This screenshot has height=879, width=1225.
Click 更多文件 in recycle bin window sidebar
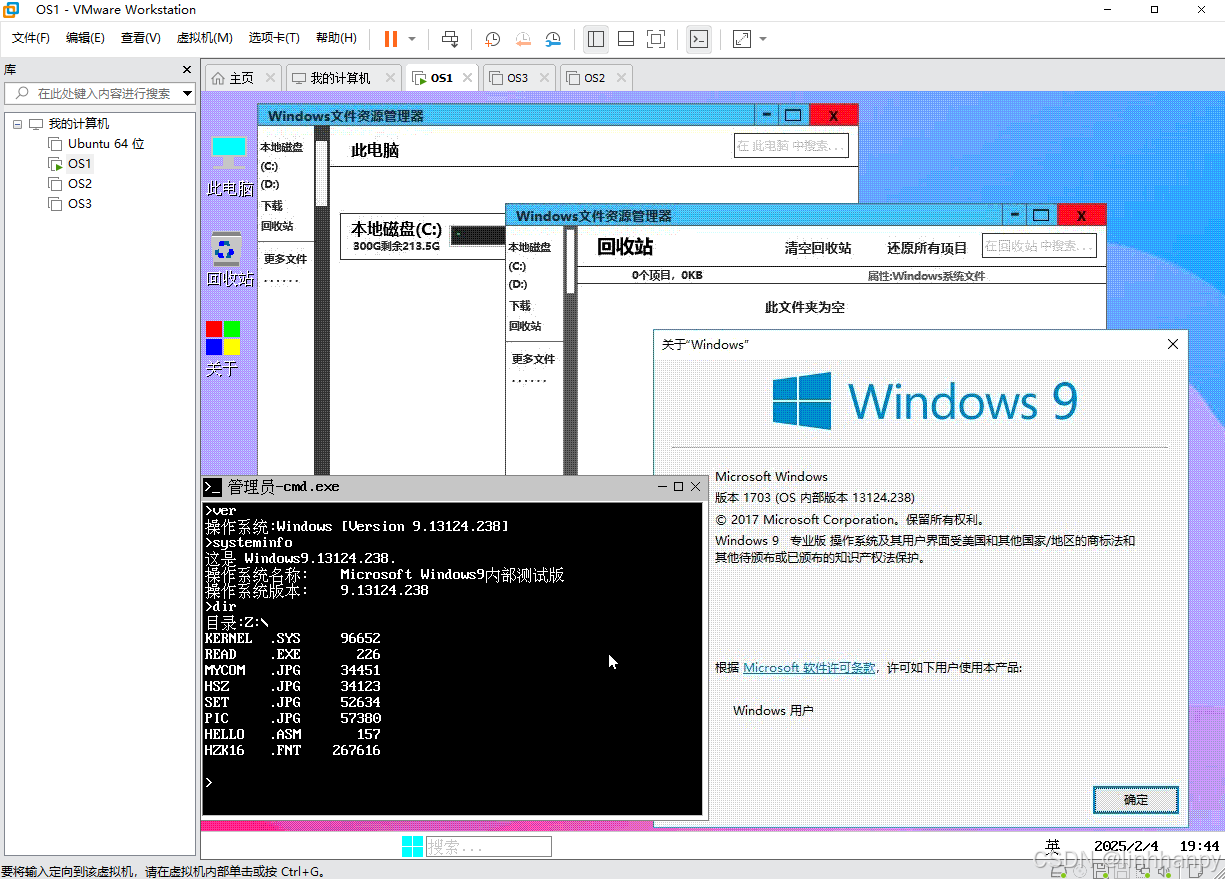click(533, 359)
